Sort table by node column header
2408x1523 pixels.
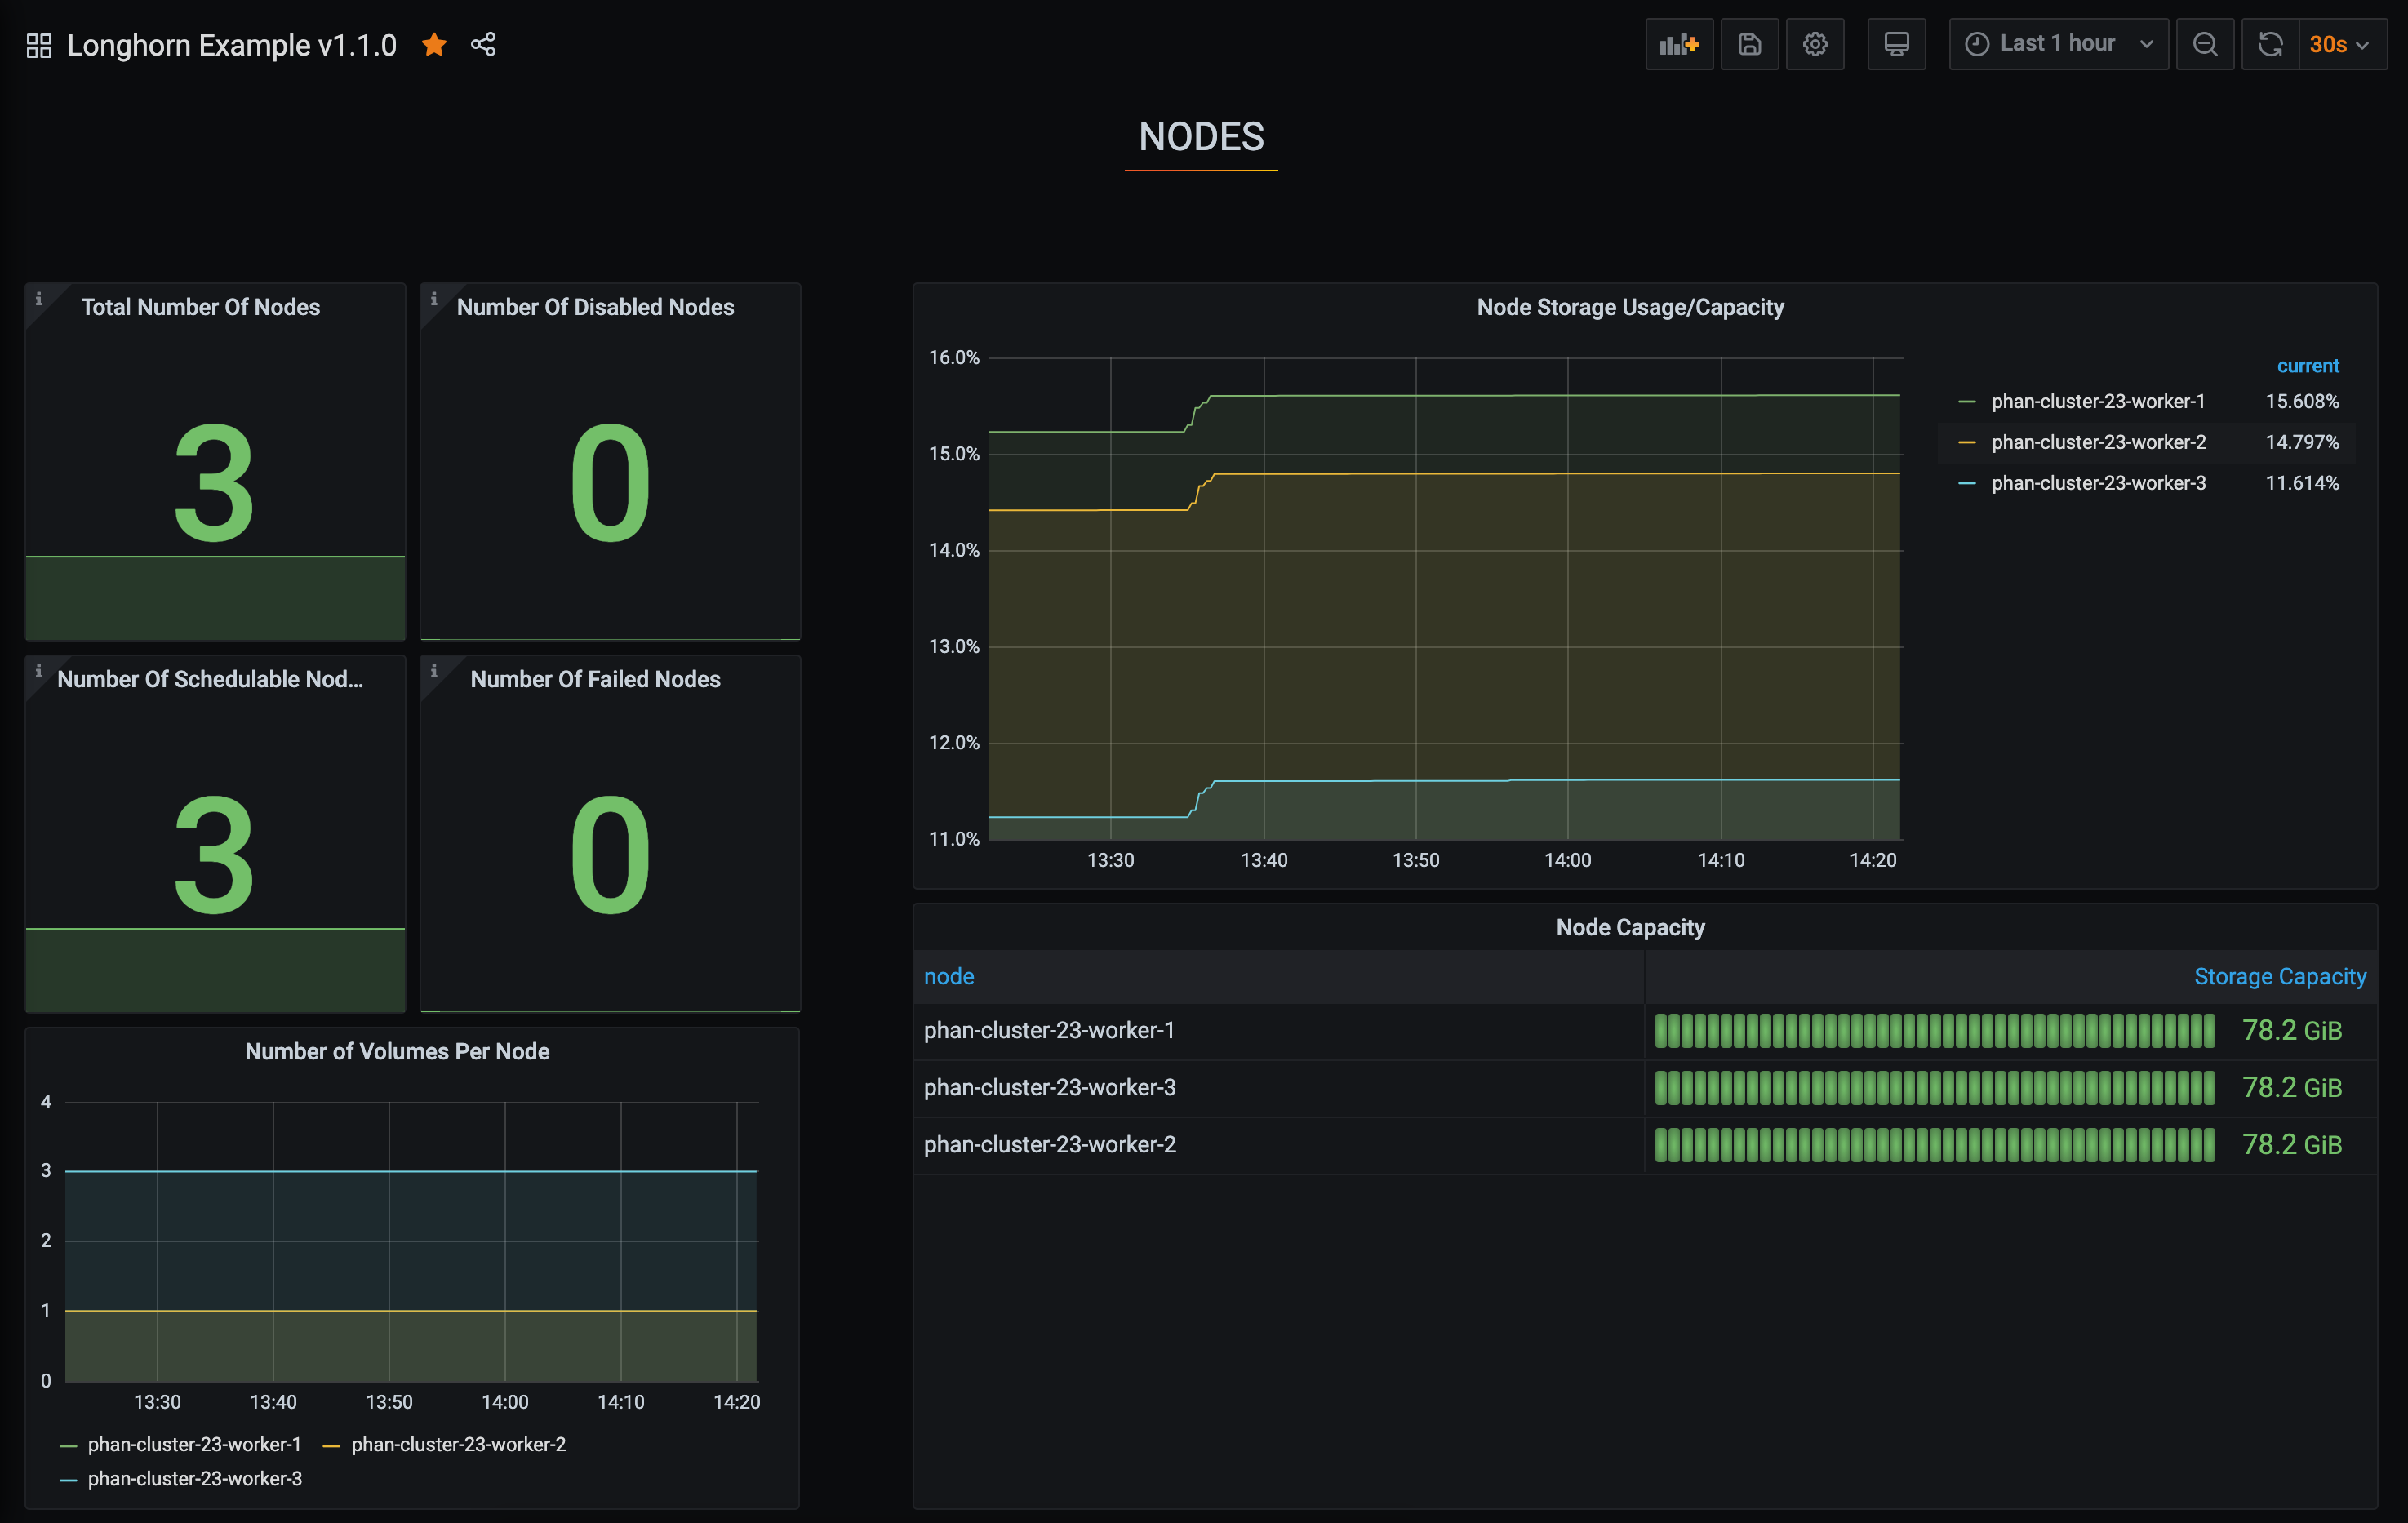click(948, 976)
